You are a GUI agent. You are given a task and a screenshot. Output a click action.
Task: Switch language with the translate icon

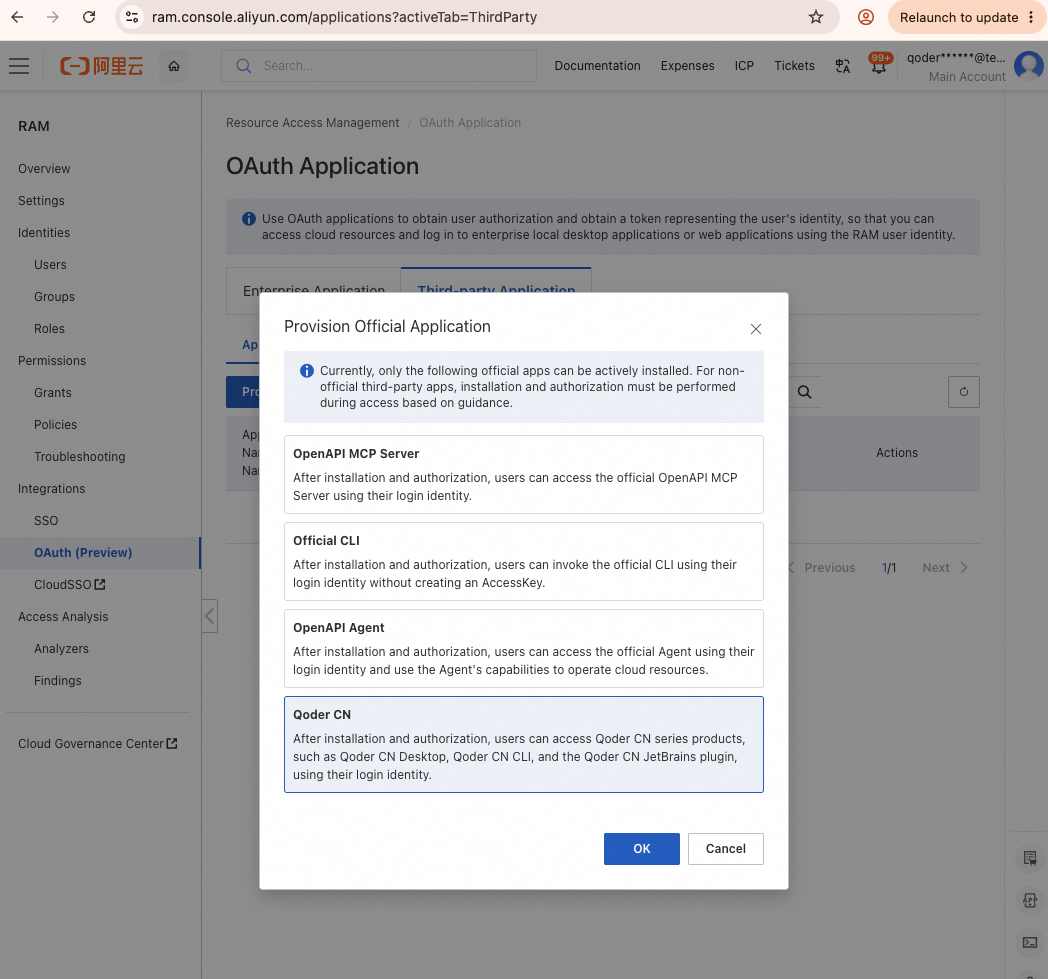843,65
